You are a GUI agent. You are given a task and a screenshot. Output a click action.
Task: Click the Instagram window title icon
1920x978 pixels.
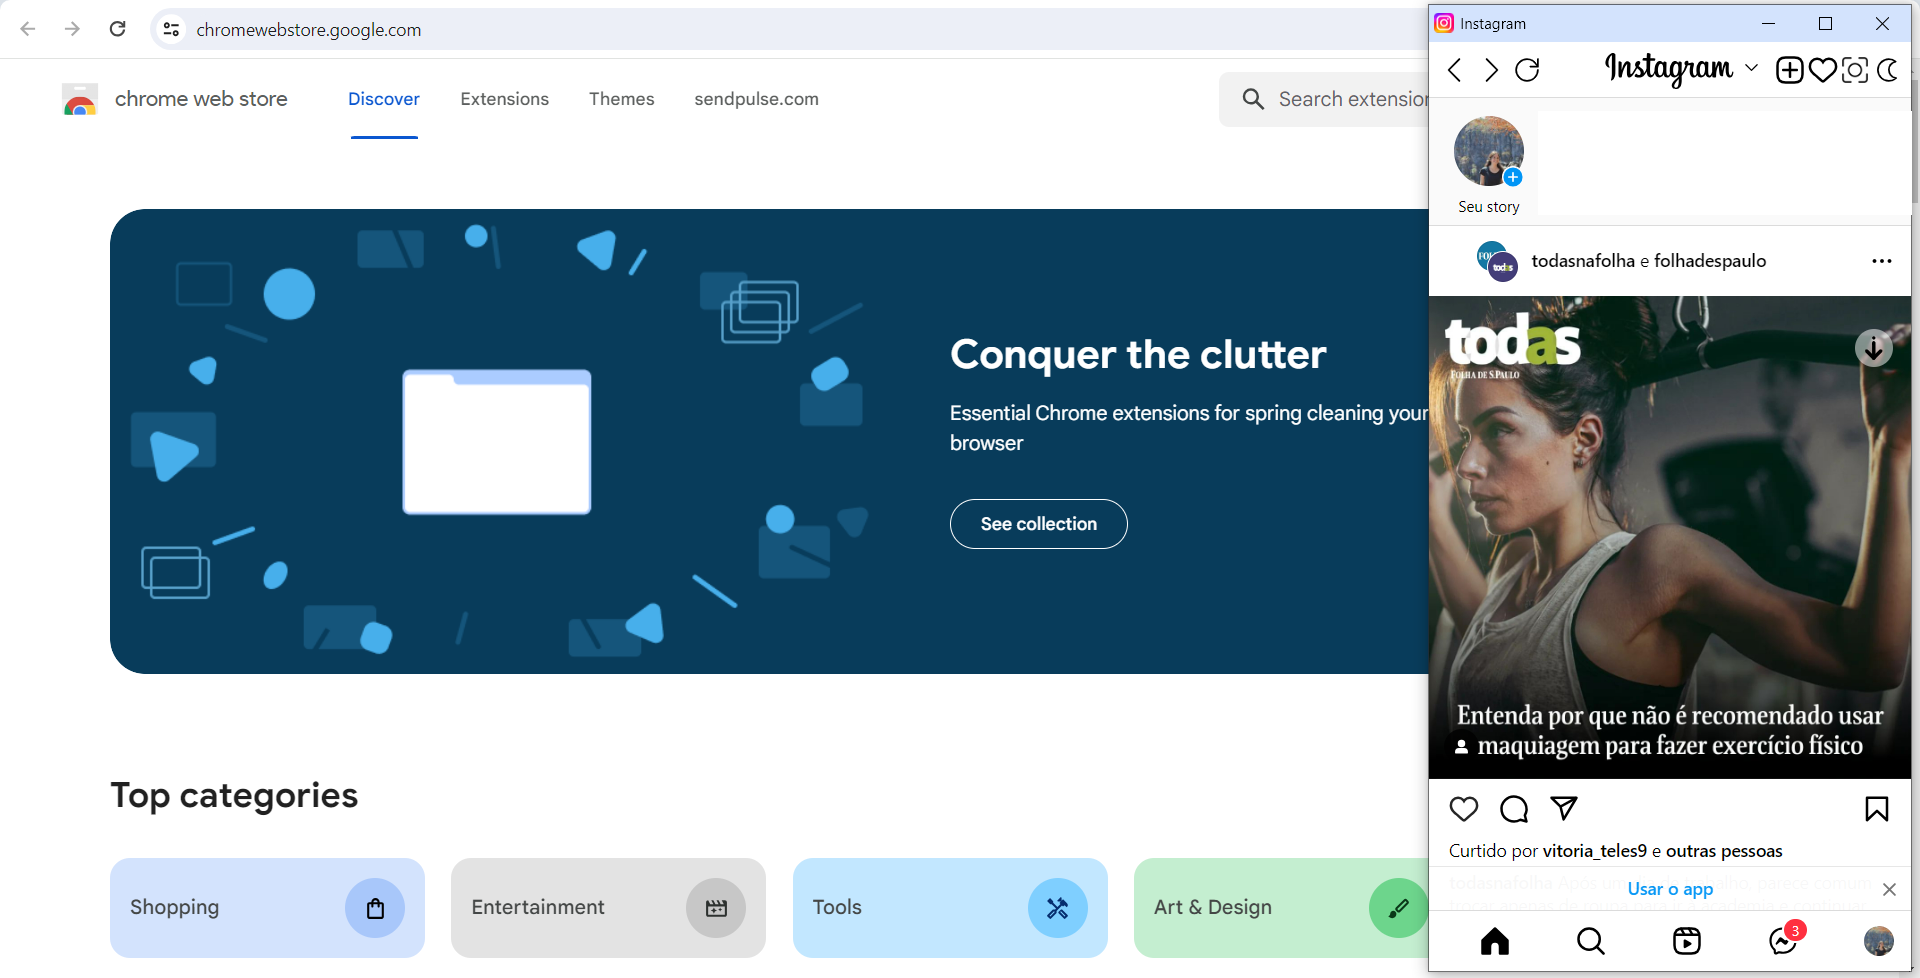pos(1444,23)
